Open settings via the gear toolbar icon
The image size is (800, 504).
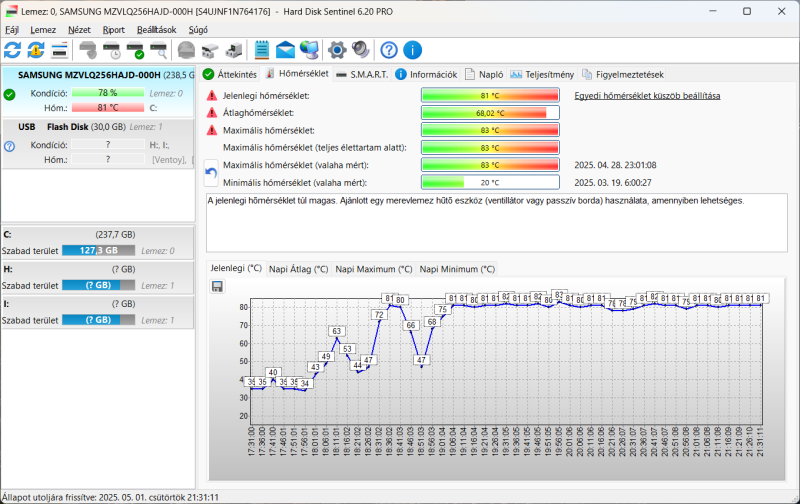[x=337, y=50]
